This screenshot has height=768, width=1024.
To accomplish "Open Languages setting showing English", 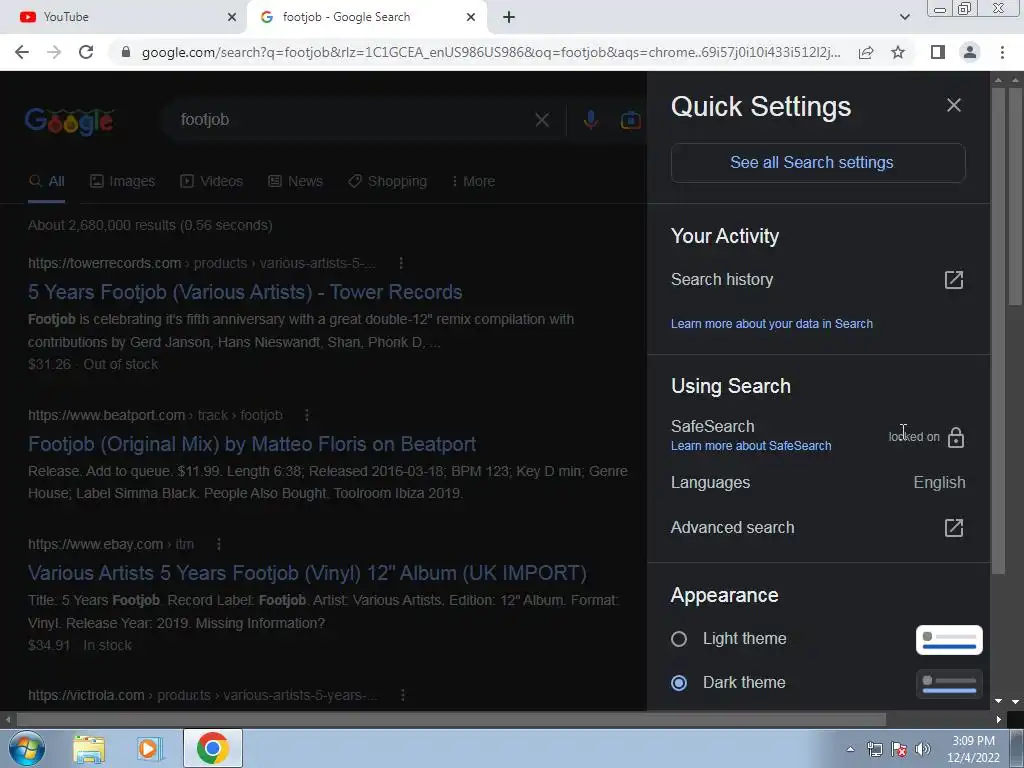I will 818,483.
